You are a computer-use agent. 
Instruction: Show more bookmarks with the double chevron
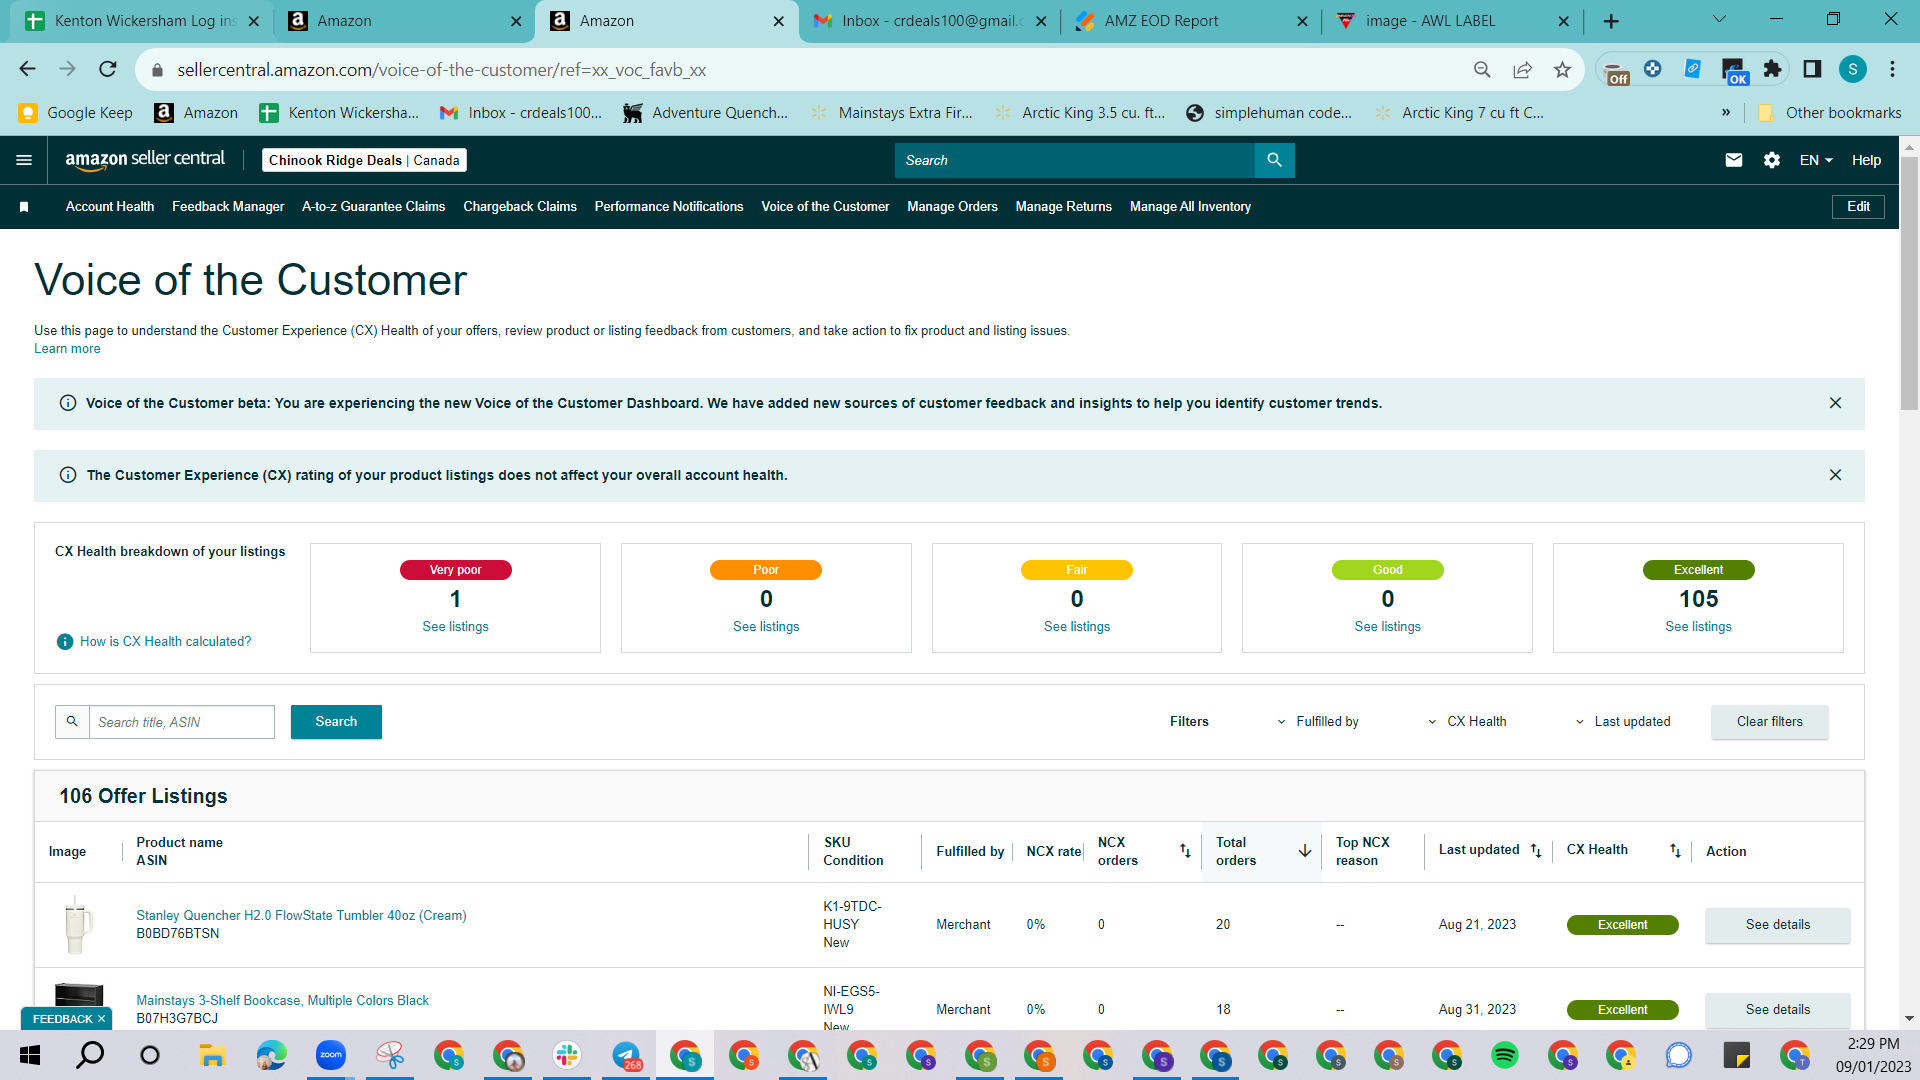pyautogui.click(x=1726, y=113)
